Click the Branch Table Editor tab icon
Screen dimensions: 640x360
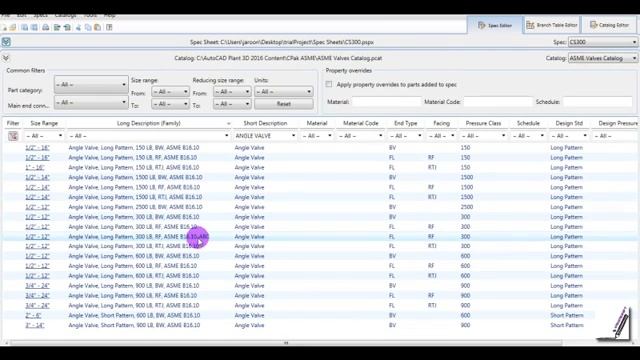coord(530,25)
